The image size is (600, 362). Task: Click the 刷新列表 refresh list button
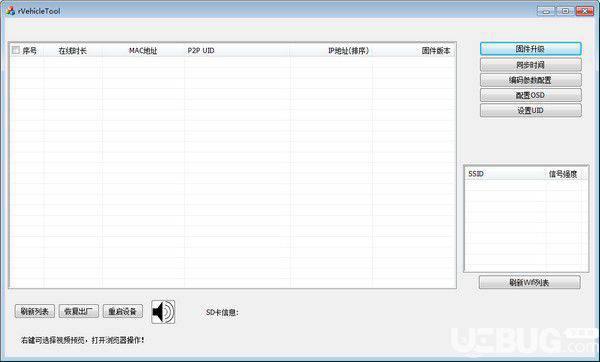point(35,311)
